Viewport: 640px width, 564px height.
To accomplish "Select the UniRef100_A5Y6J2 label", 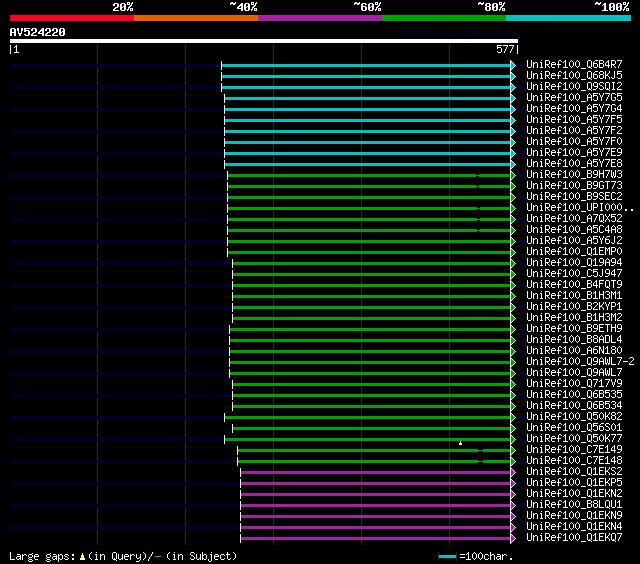I will (574, 241).
